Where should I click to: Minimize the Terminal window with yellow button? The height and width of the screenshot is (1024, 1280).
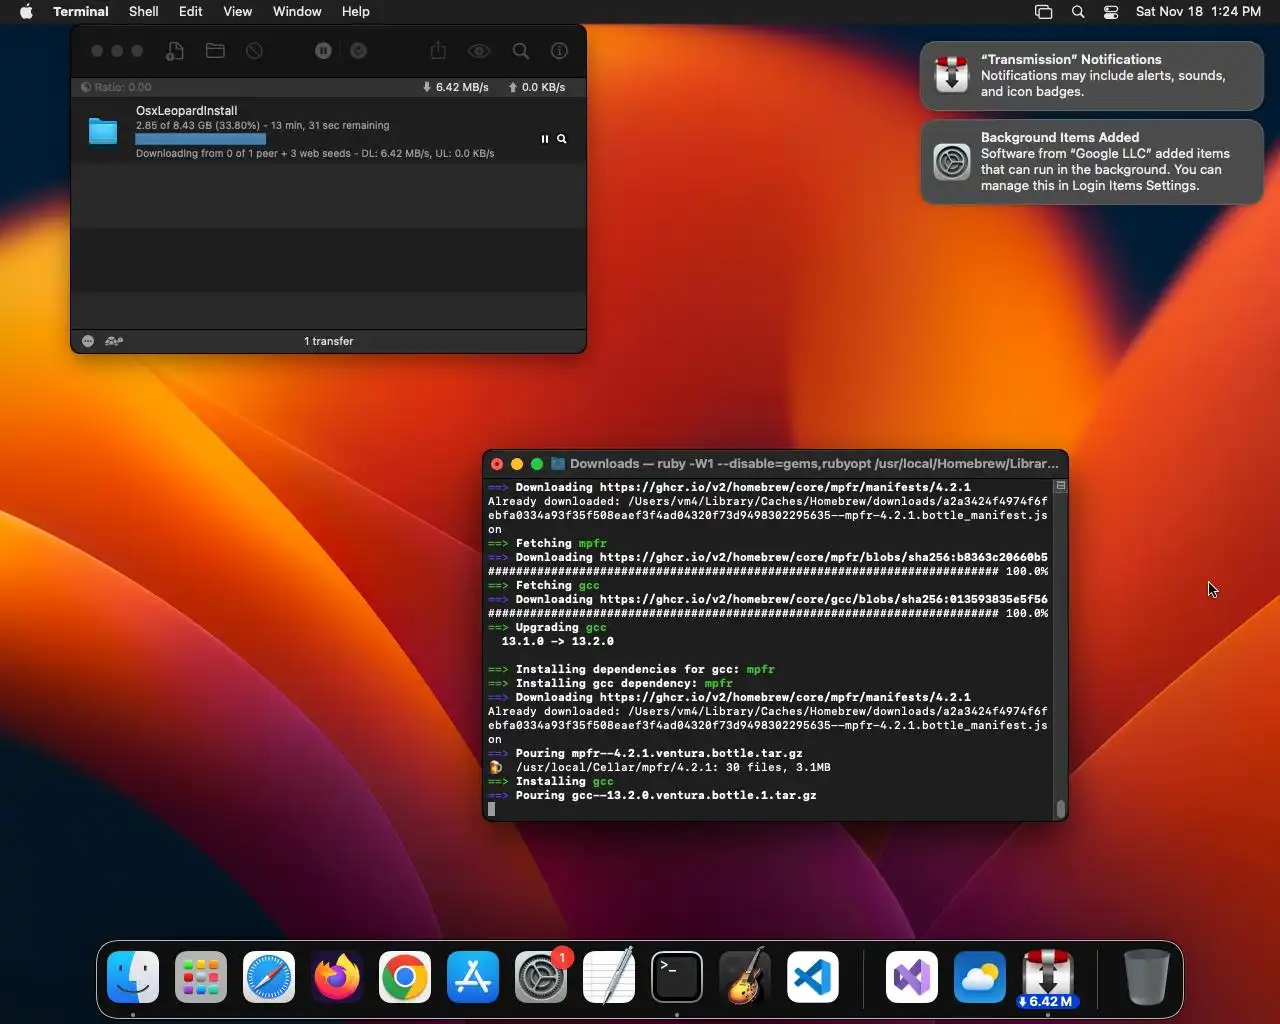pos(517,464)
